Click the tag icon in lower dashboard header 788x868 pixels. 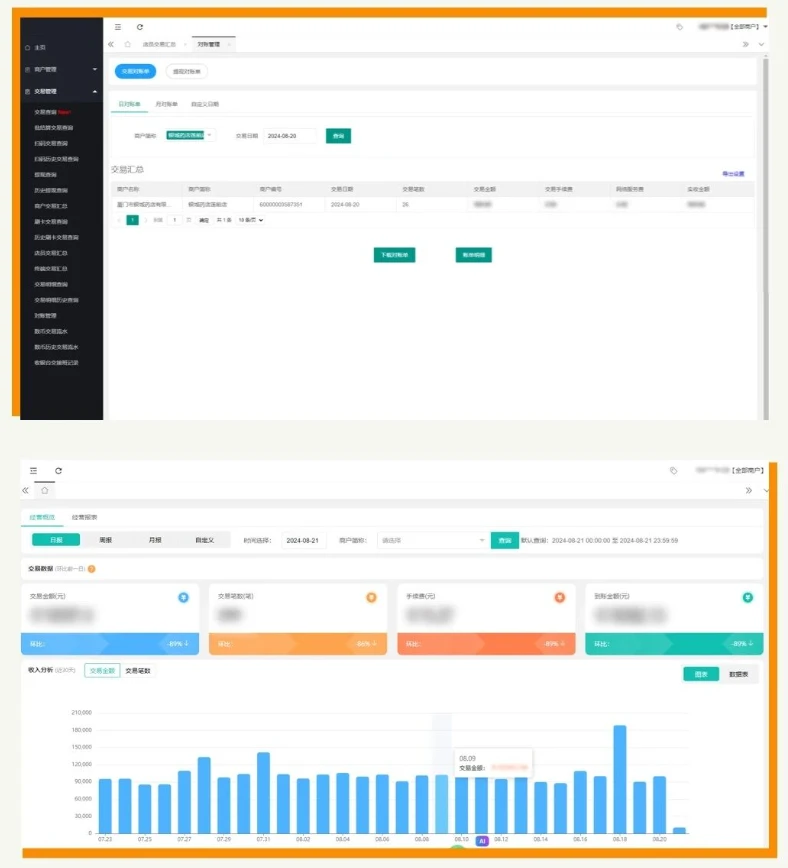point(673,471)
